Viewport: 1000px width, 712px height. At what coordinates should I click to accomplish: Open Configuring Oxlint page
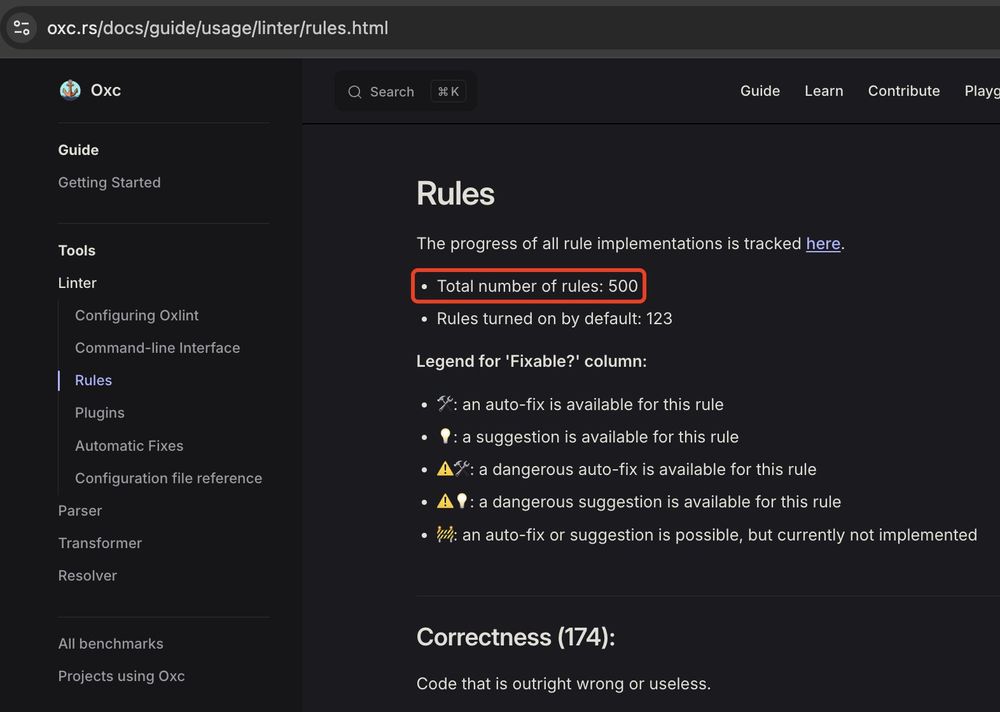click(x=136, y=315)
